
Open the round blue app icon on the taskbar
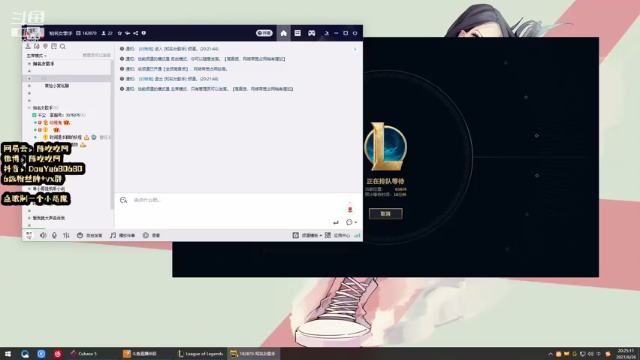(x=41, y=353)
